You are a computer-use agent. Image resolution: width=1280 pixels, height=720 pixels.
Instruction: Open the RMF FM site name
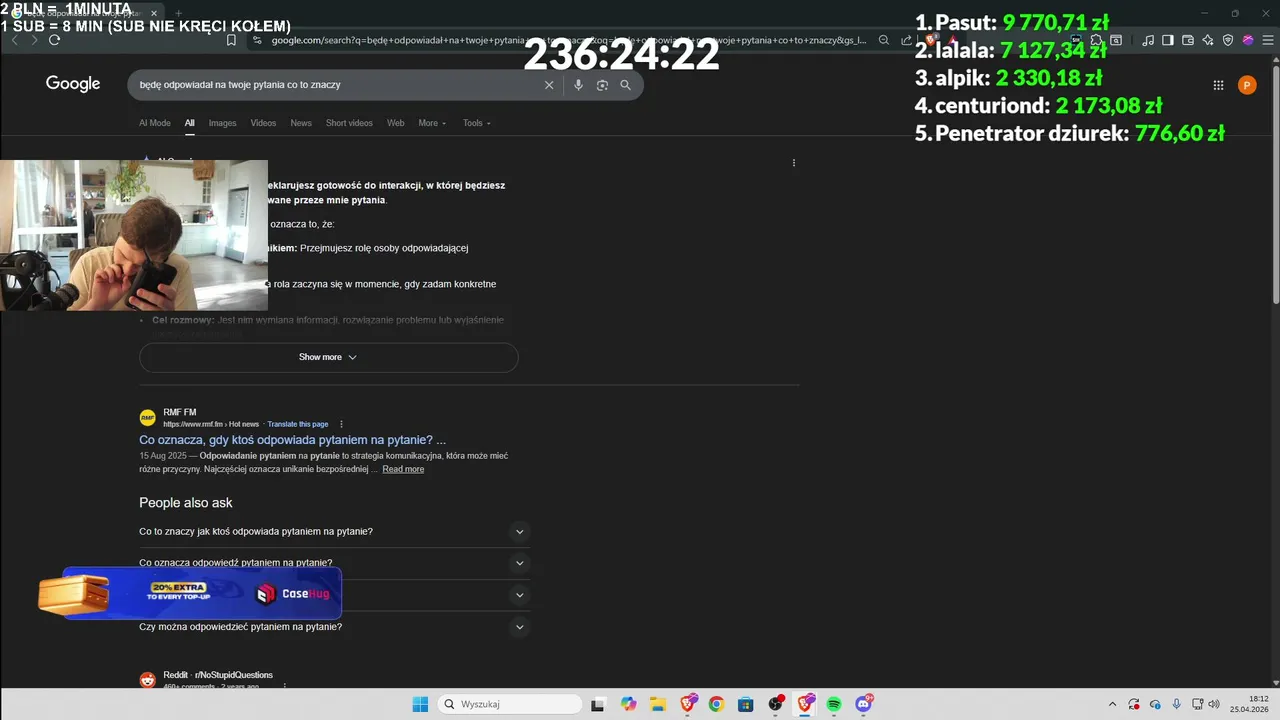(180, 412)
